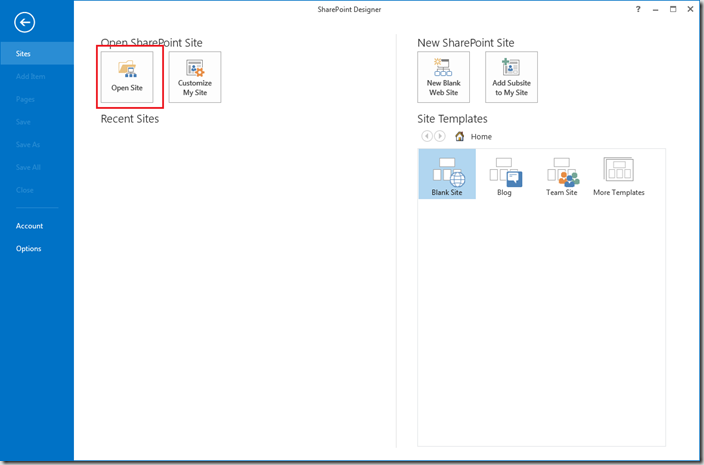Minimize the SharePoint Designer window

pos(656,9)
